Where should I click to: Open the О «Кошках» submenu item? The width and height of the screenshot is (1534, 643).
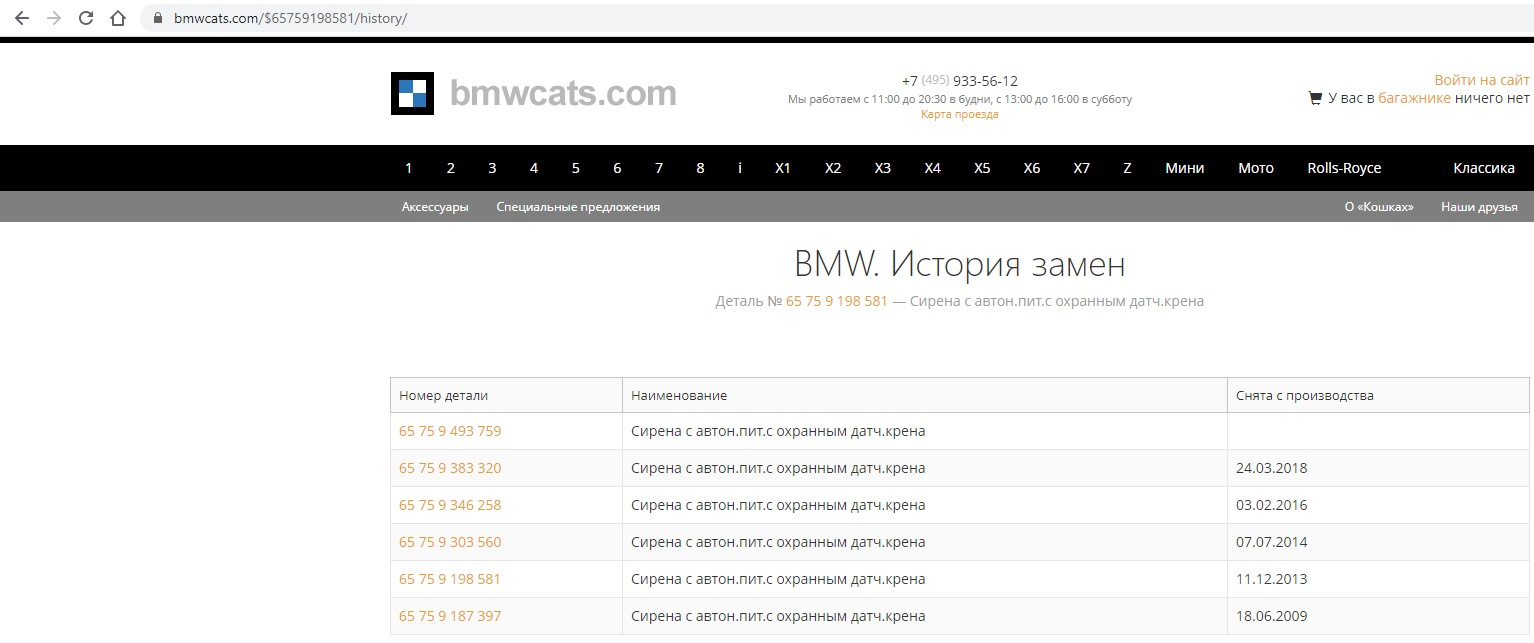[x=1379, y=207]
